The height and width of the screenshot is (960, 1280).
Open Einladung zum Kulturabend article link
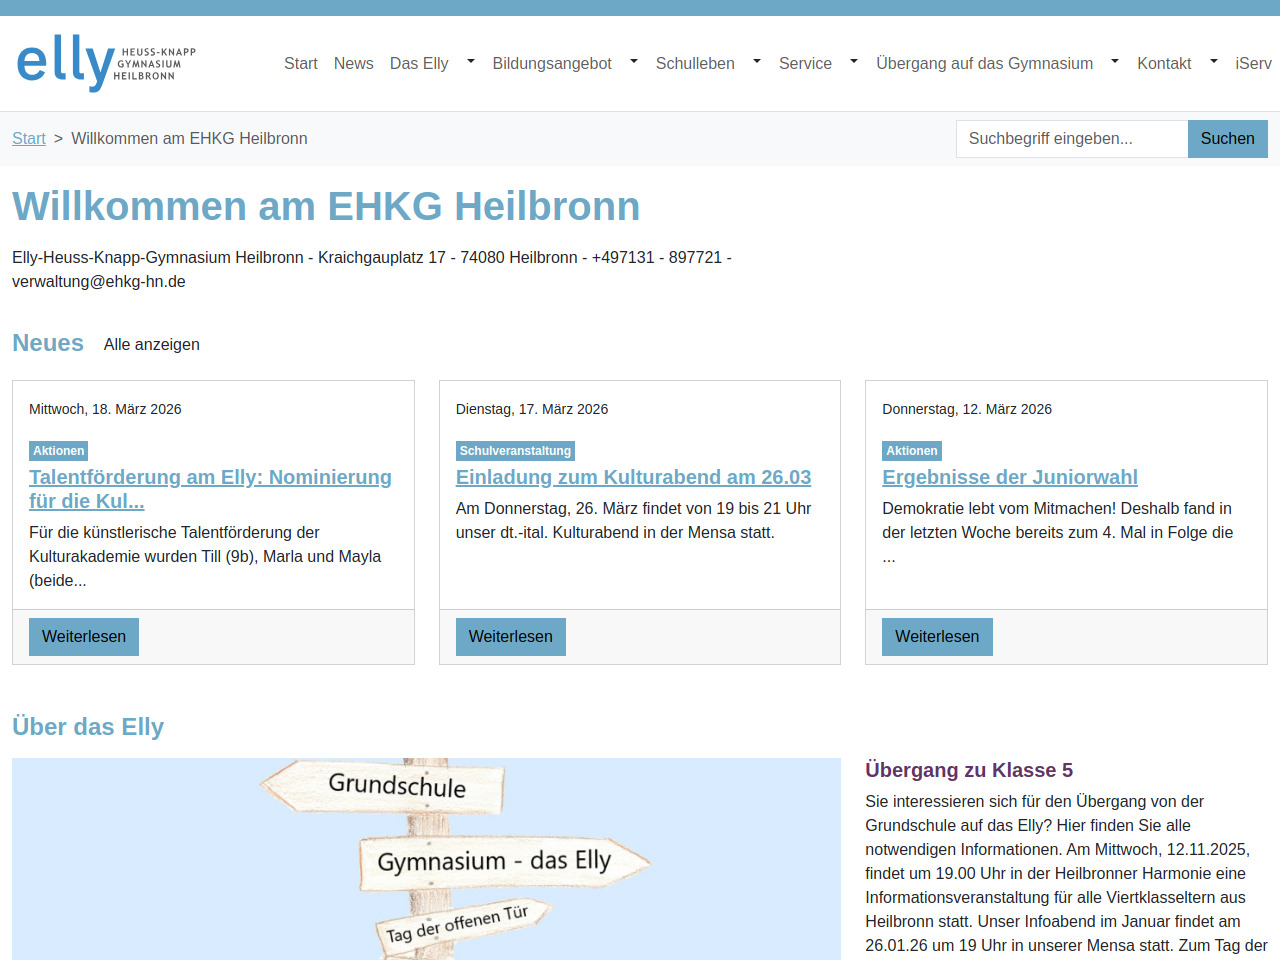633,477
